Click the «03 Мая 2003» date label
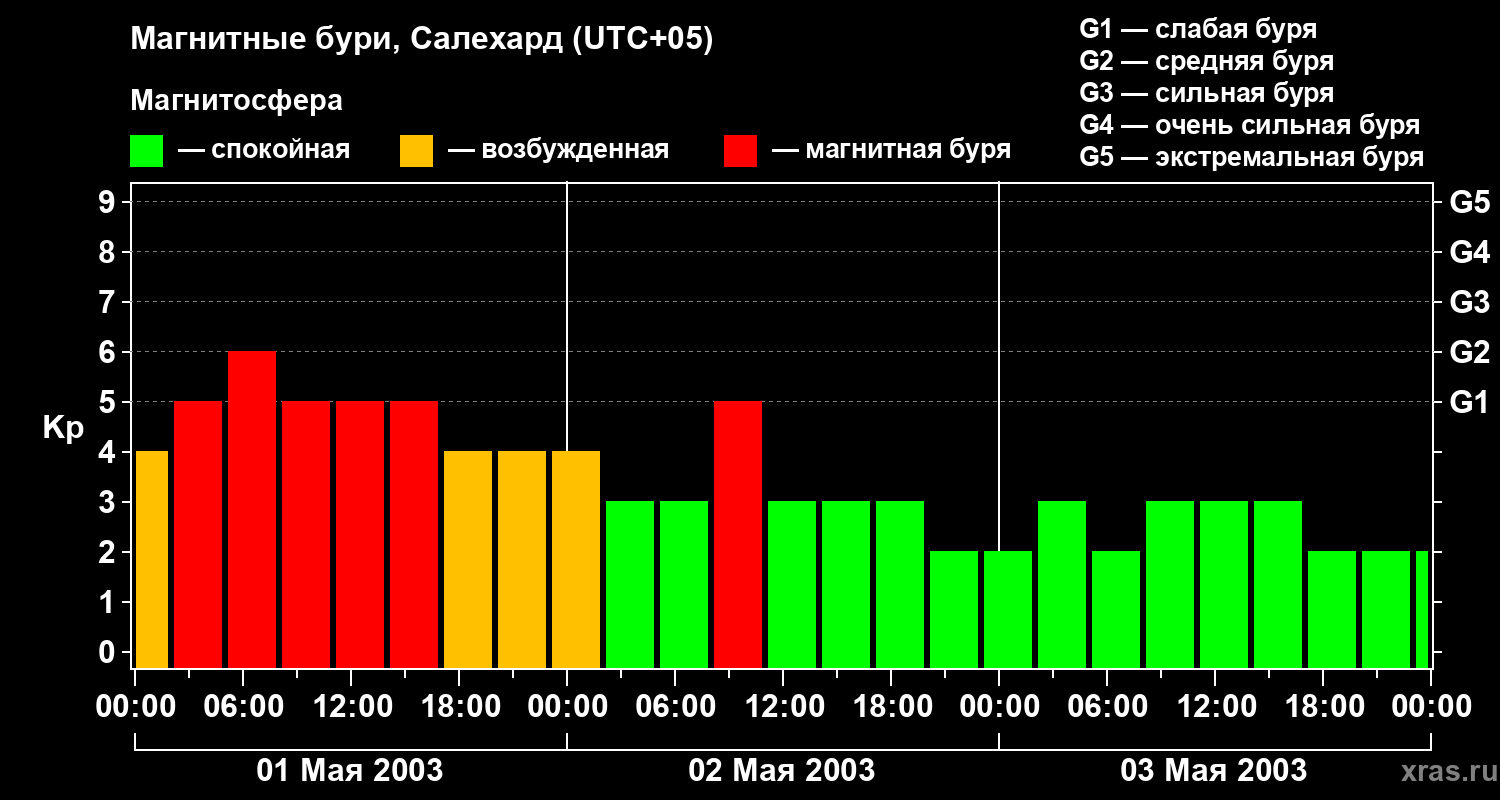This screenshot has height=800, width=1500. 1214,770
